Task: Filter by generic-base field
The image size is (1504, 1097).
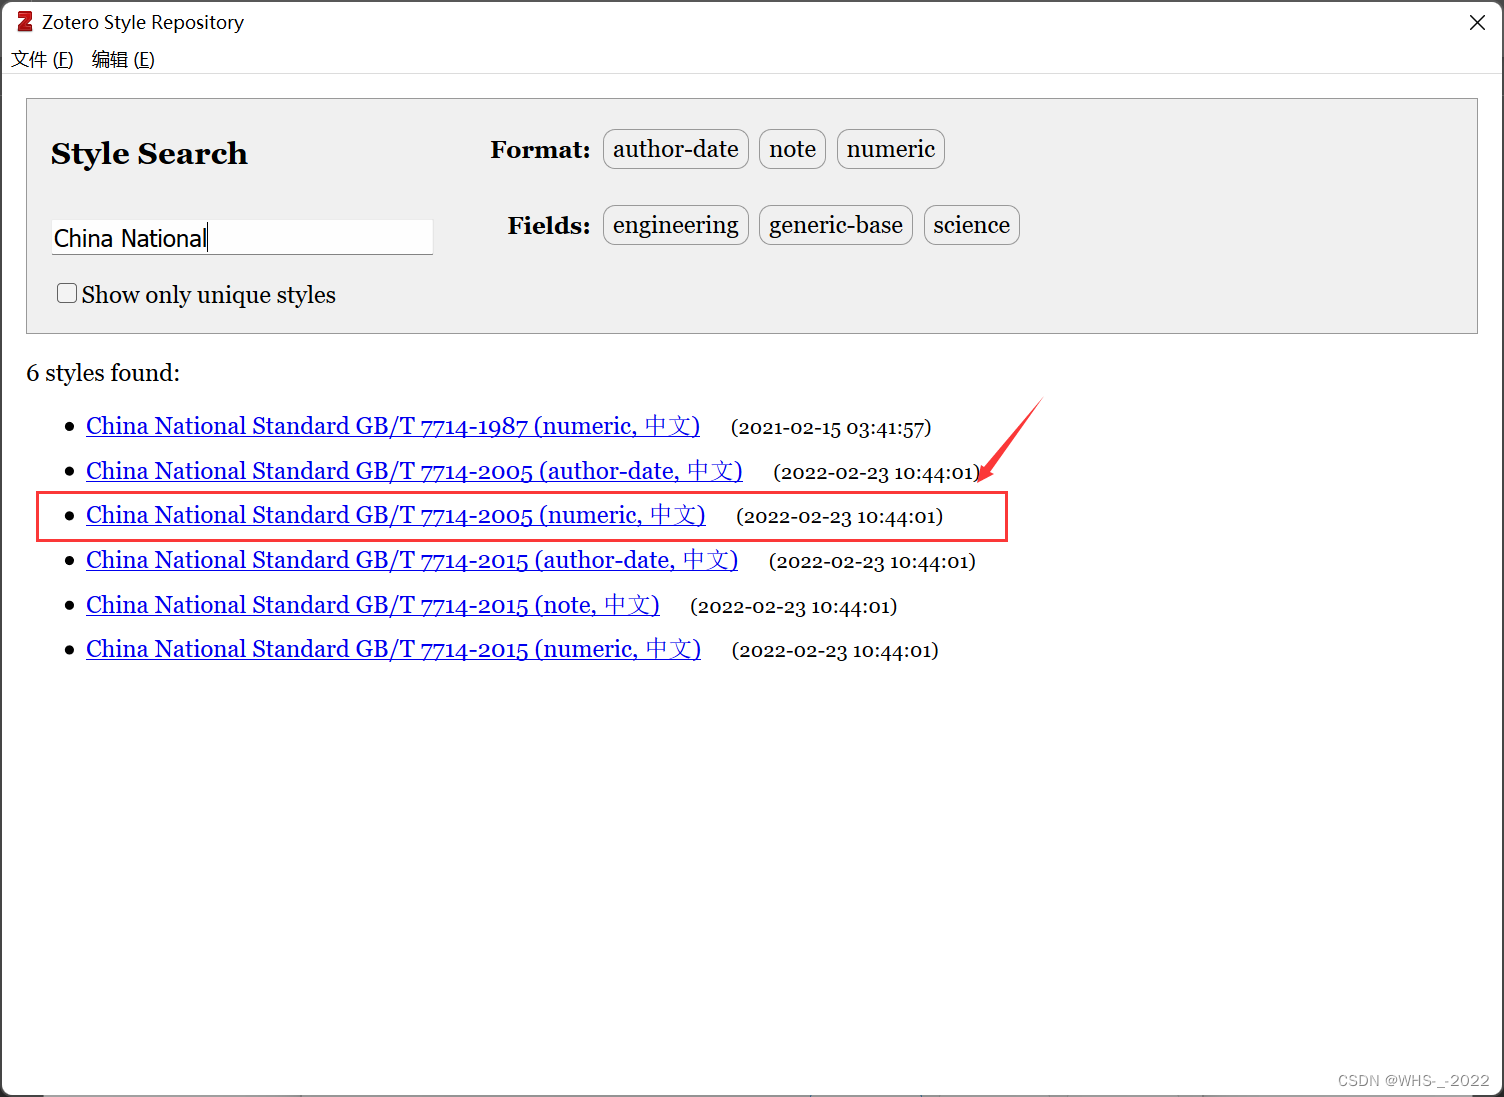Action: point(836,225)
